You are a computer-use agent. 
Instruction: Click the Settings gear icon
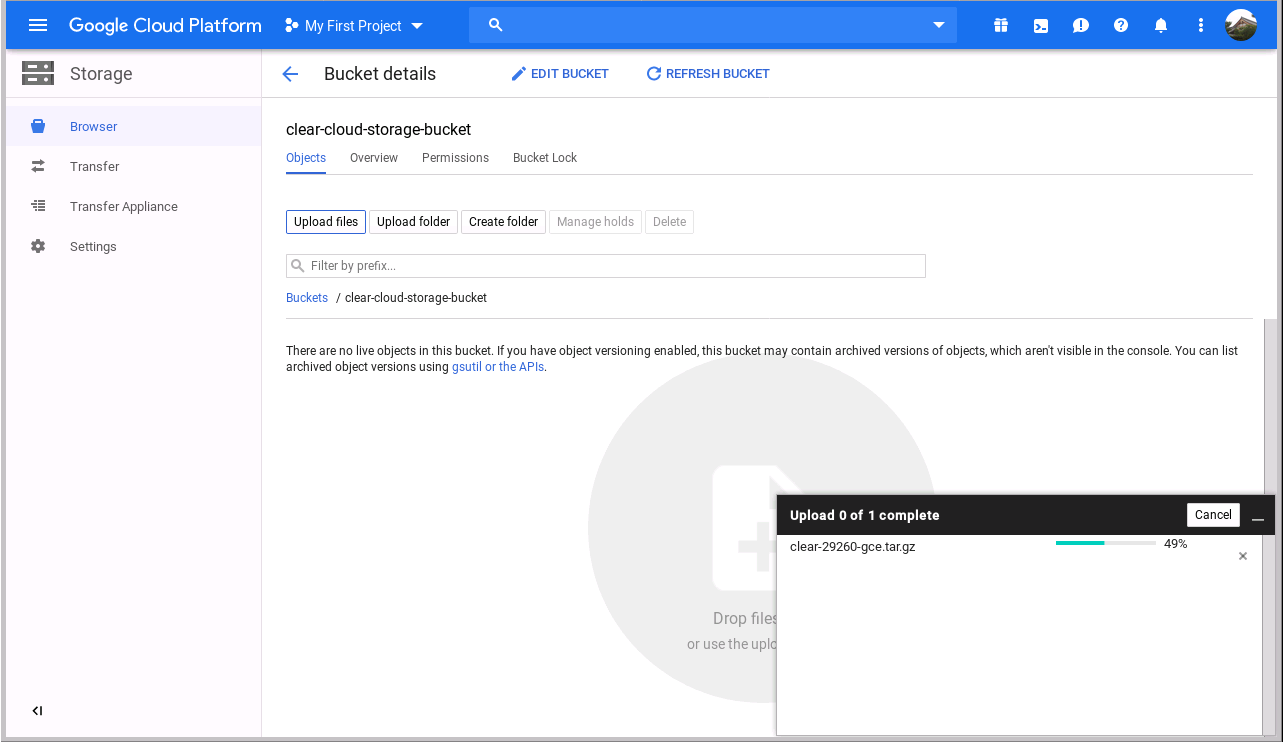point(38,247)
